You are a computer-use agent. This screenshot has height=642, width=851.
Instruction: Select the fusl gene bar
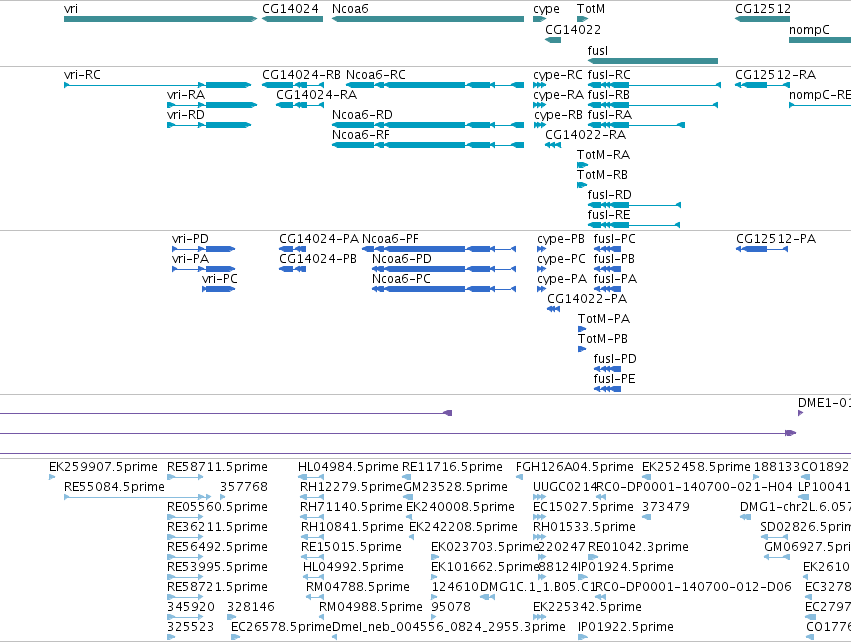click(x=652, y=61)
